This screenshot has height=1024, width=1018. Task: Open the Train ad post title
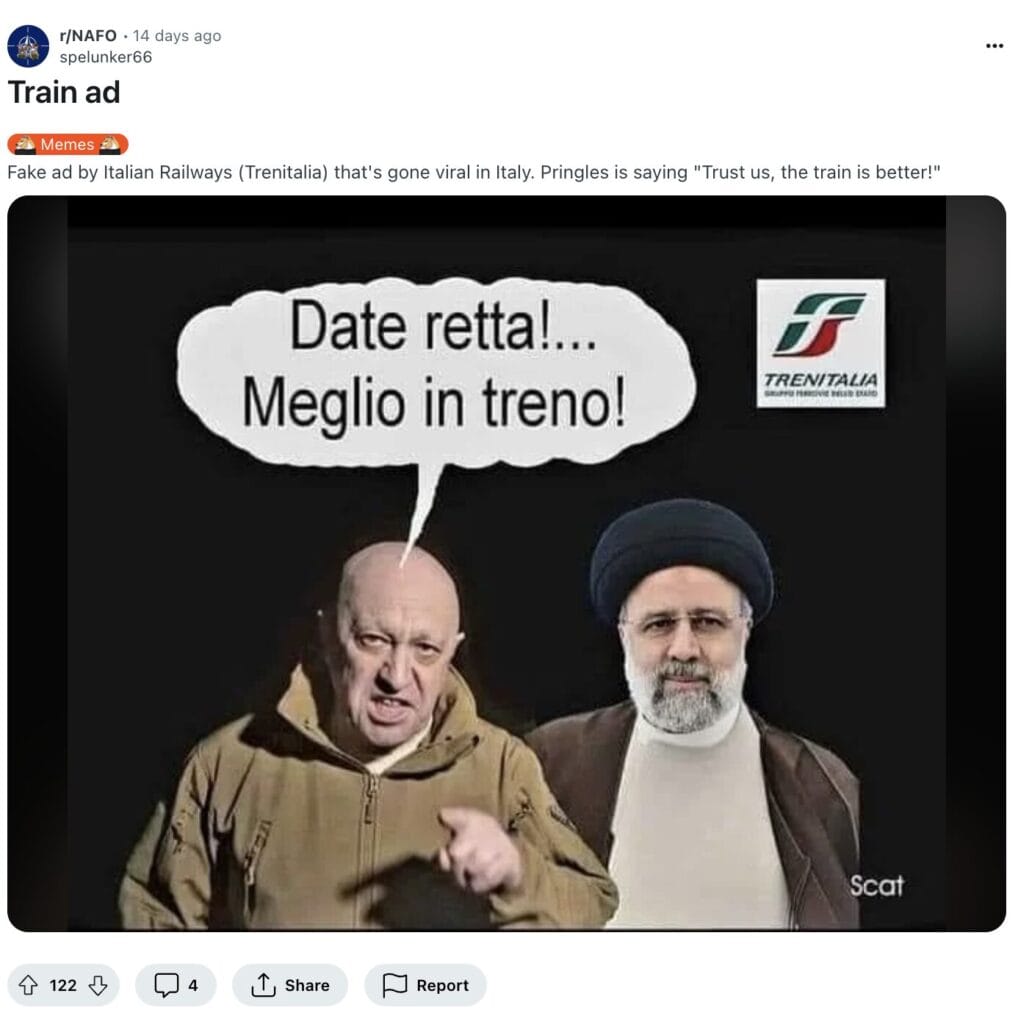(x=64, y=92)
